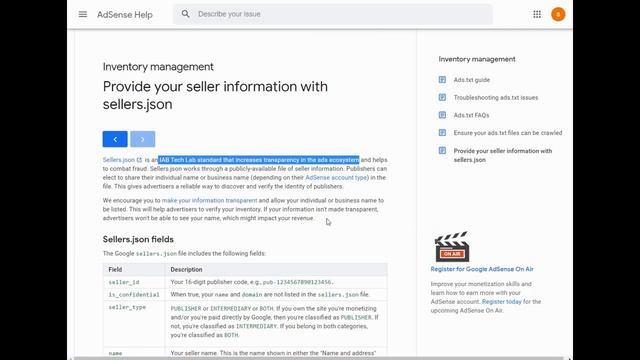Select Provide your seller information with sellers.json sidebar item
Viewport: 640px width, 360px height.
(503, 155)
